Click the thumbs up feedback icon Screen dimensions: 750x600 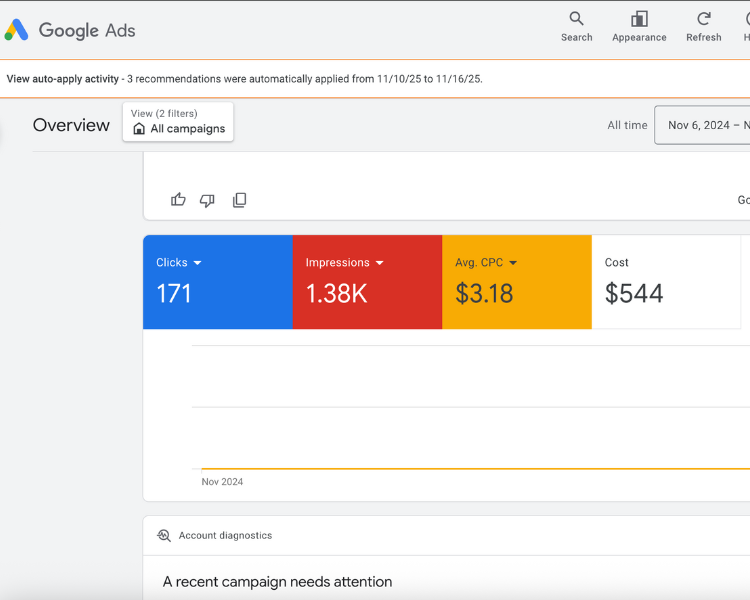178,200
